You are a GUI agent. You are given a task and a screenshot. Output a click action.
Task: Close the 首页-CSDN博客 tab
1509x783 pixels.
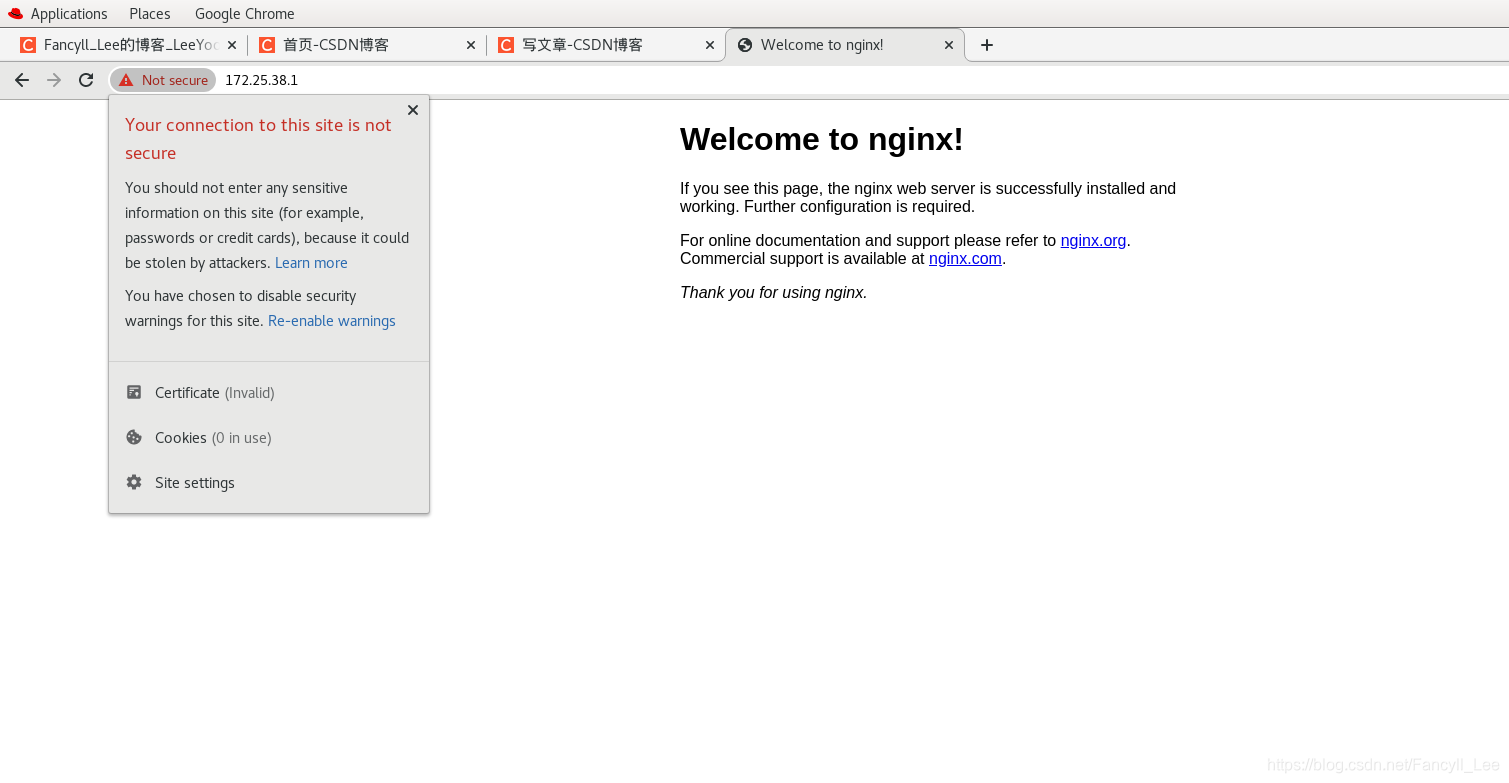pyautogui.click(x=471, y=45)
